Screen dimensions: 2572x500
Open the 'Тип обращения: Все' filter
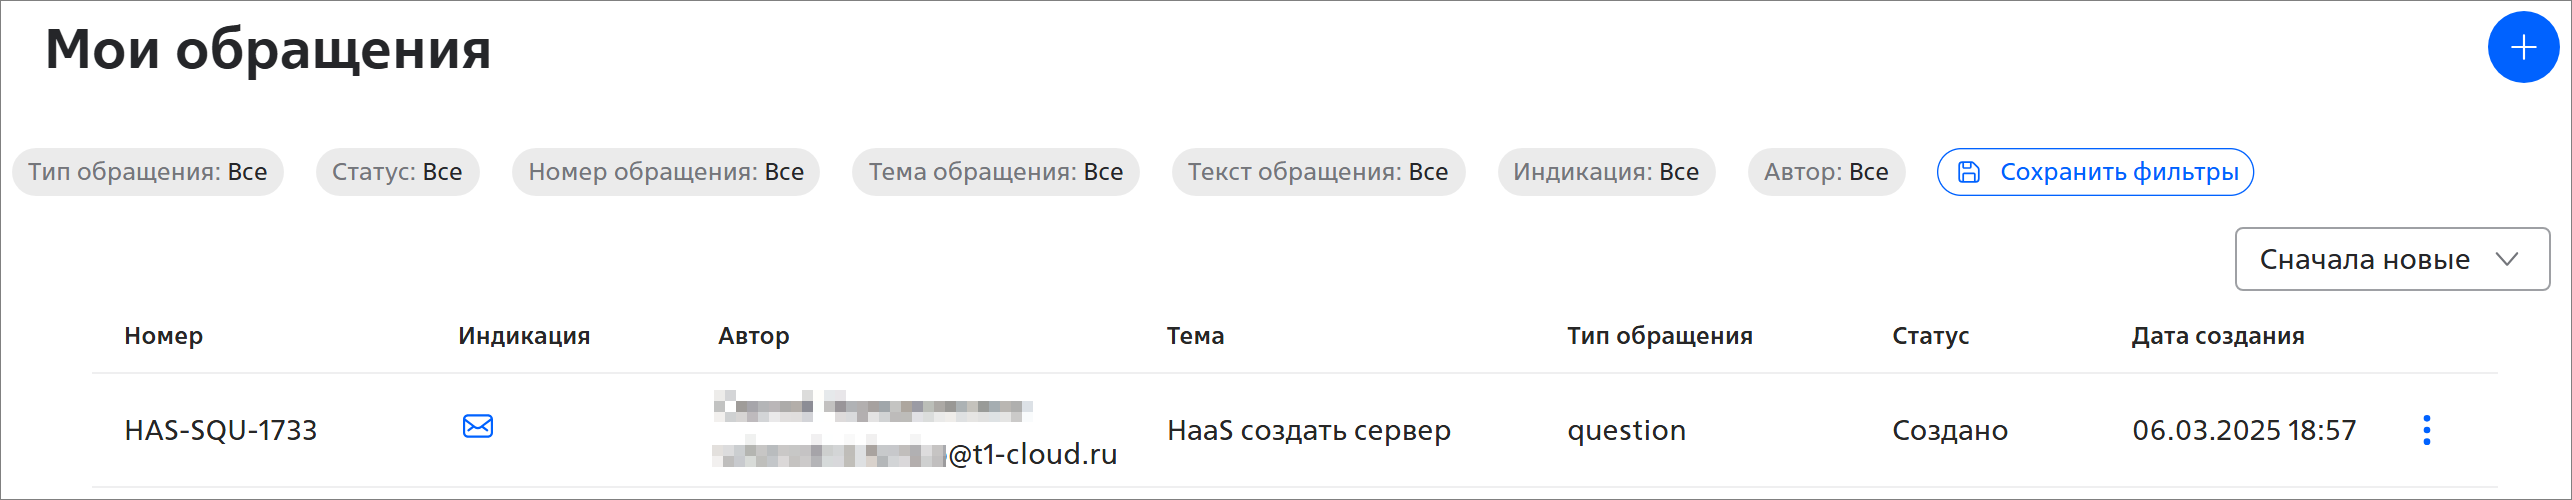148,172
